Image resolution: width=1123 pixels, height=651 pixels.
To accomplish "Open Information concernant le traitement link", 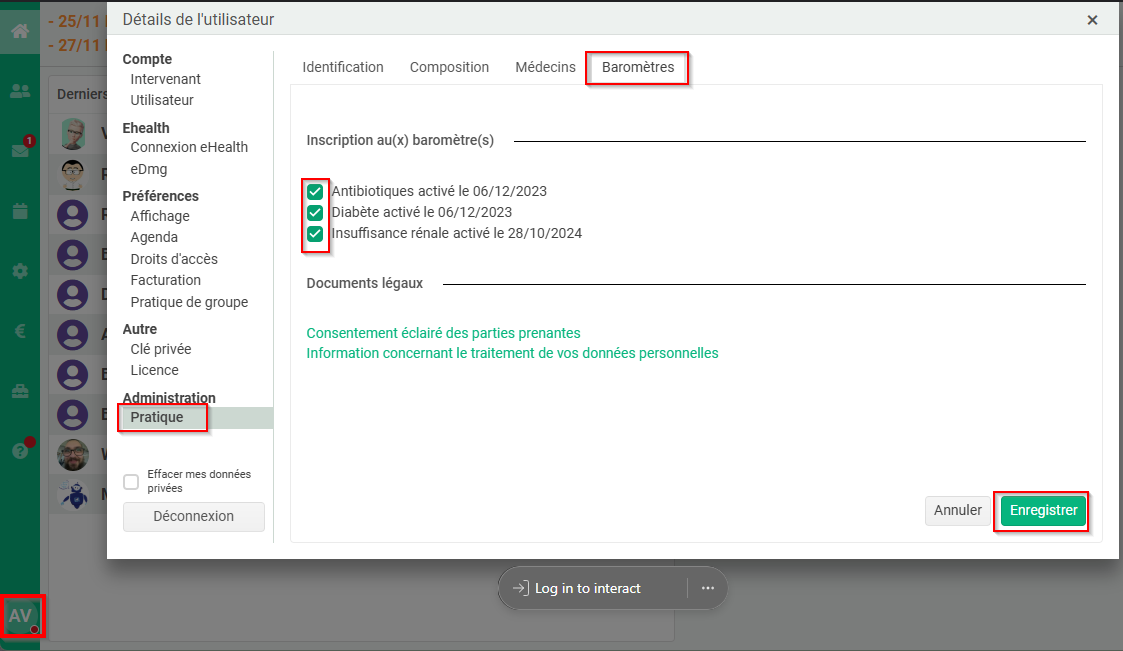I will pyautogui.click(x=512, y=353).
